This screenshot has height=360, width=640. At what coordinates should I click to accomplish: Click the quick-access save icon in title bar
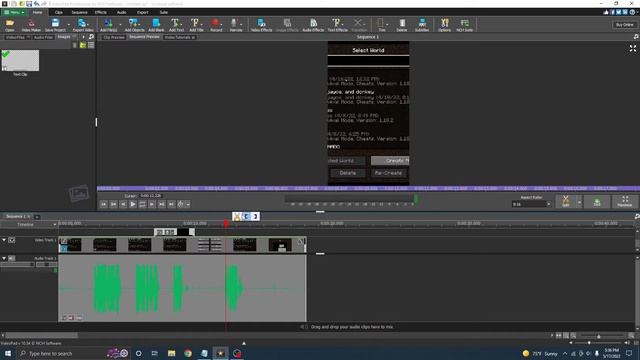coord(29,4)
